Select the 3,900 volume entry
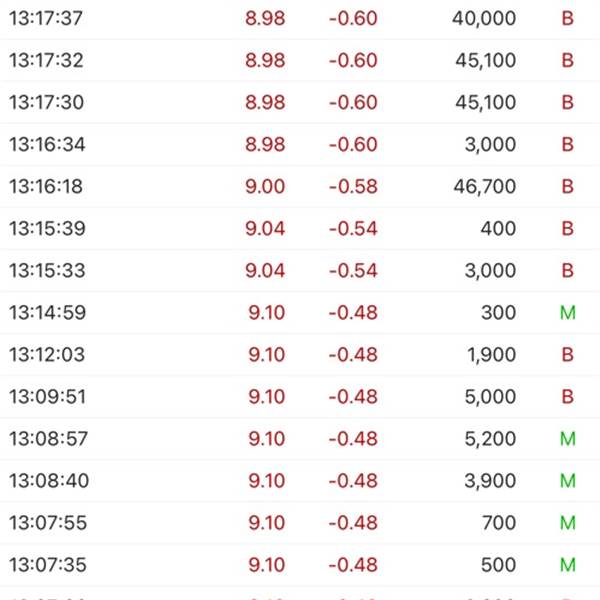 point(490,480)
